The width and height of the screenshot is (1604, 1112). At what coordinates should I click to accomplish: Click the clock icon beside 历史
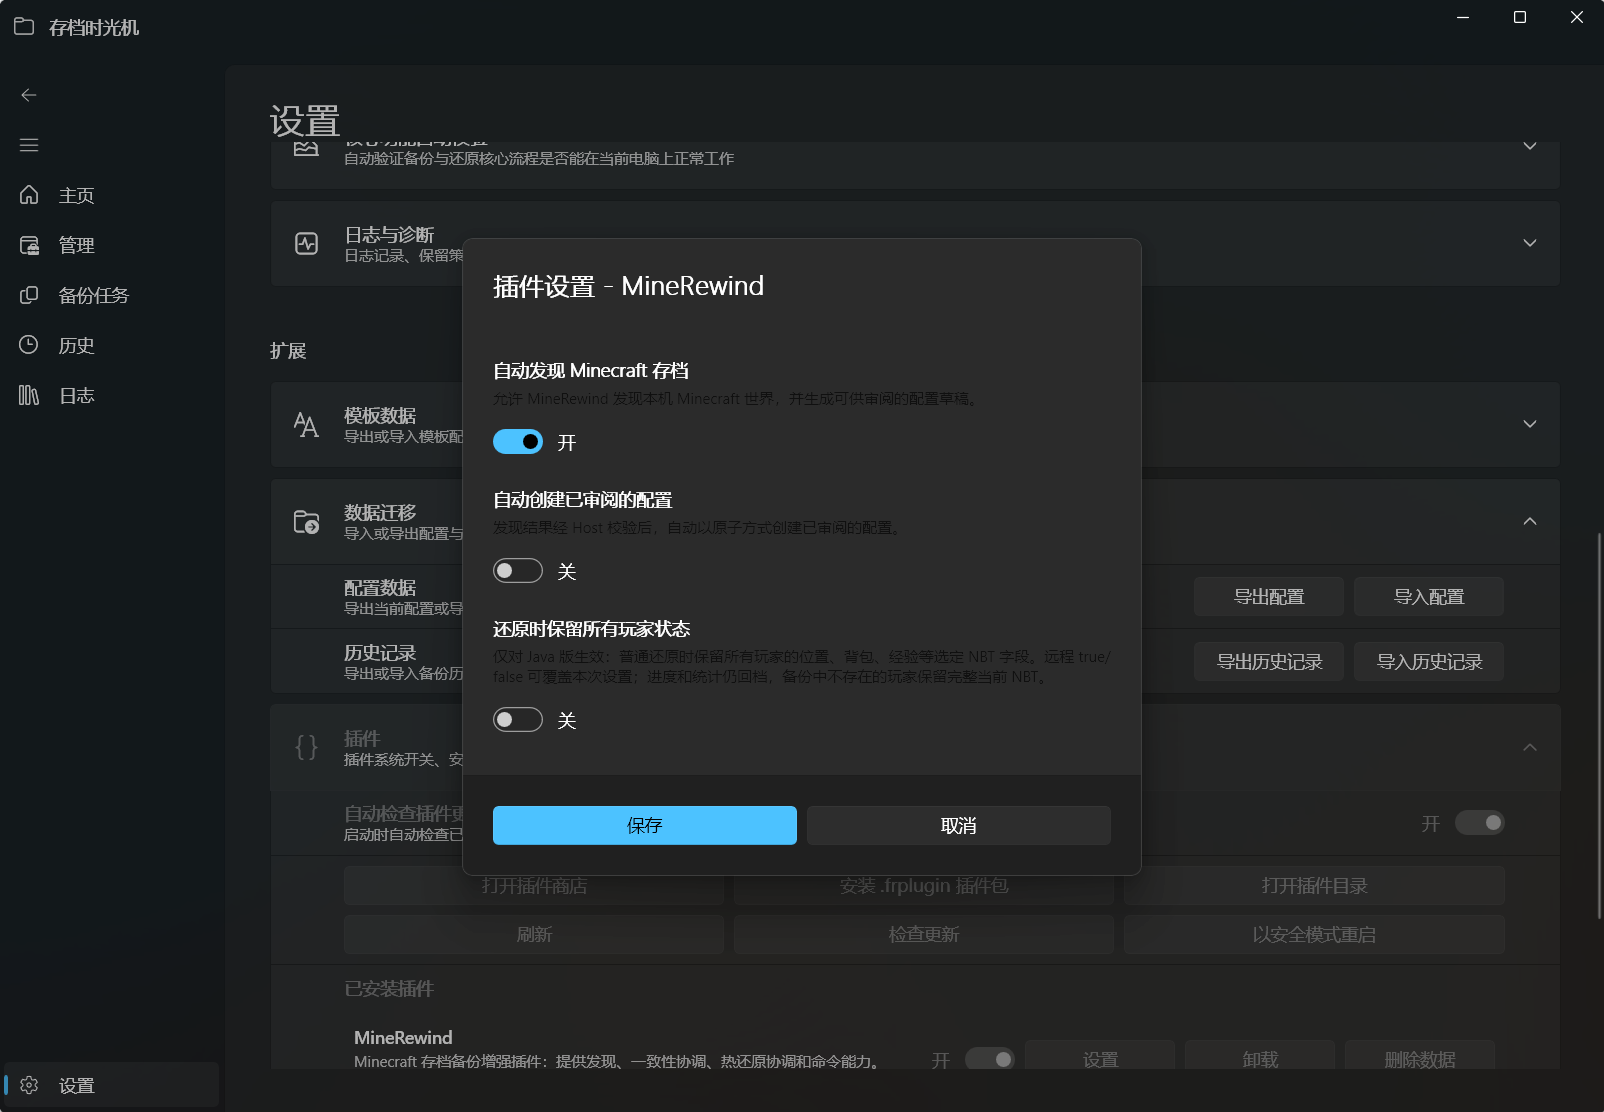(x=29, y=345)
